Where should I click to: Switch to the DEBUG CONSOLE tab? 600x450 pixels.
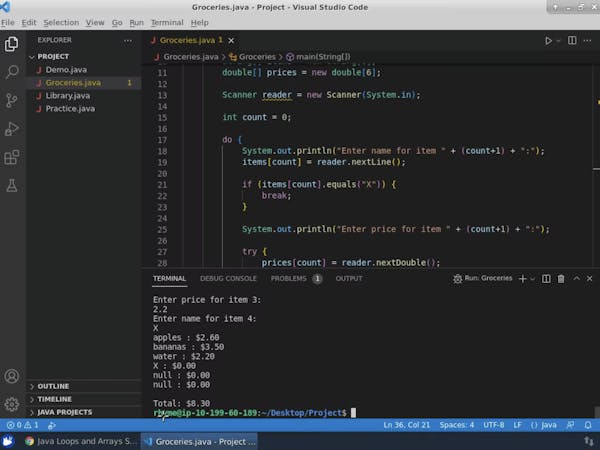(228, 279)
